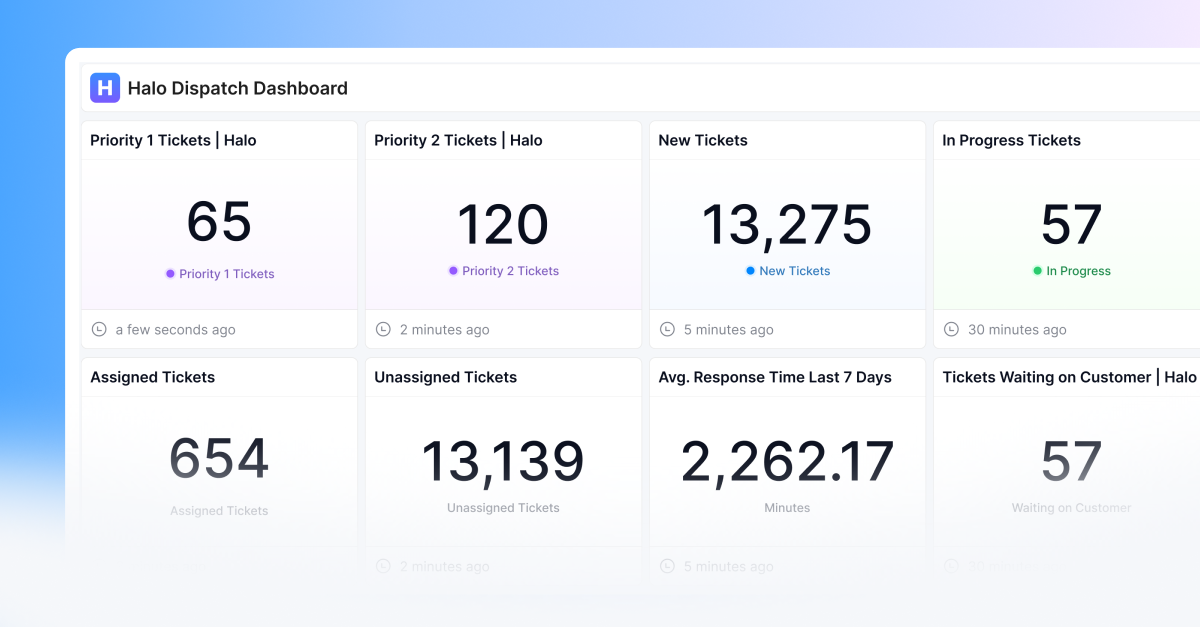Click the 'a few seconds ago' timestamp
The image size is (1200, 627).
(176, 329)
